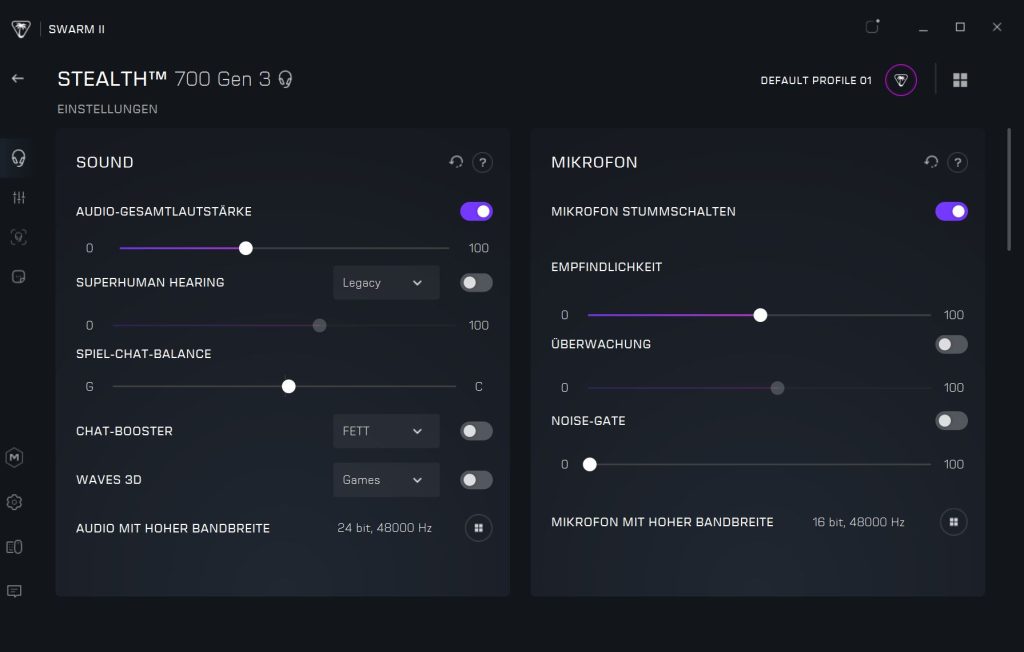Open the equalizer sliders sidebar icon
1024x652 pixels.
click(17, 198)
